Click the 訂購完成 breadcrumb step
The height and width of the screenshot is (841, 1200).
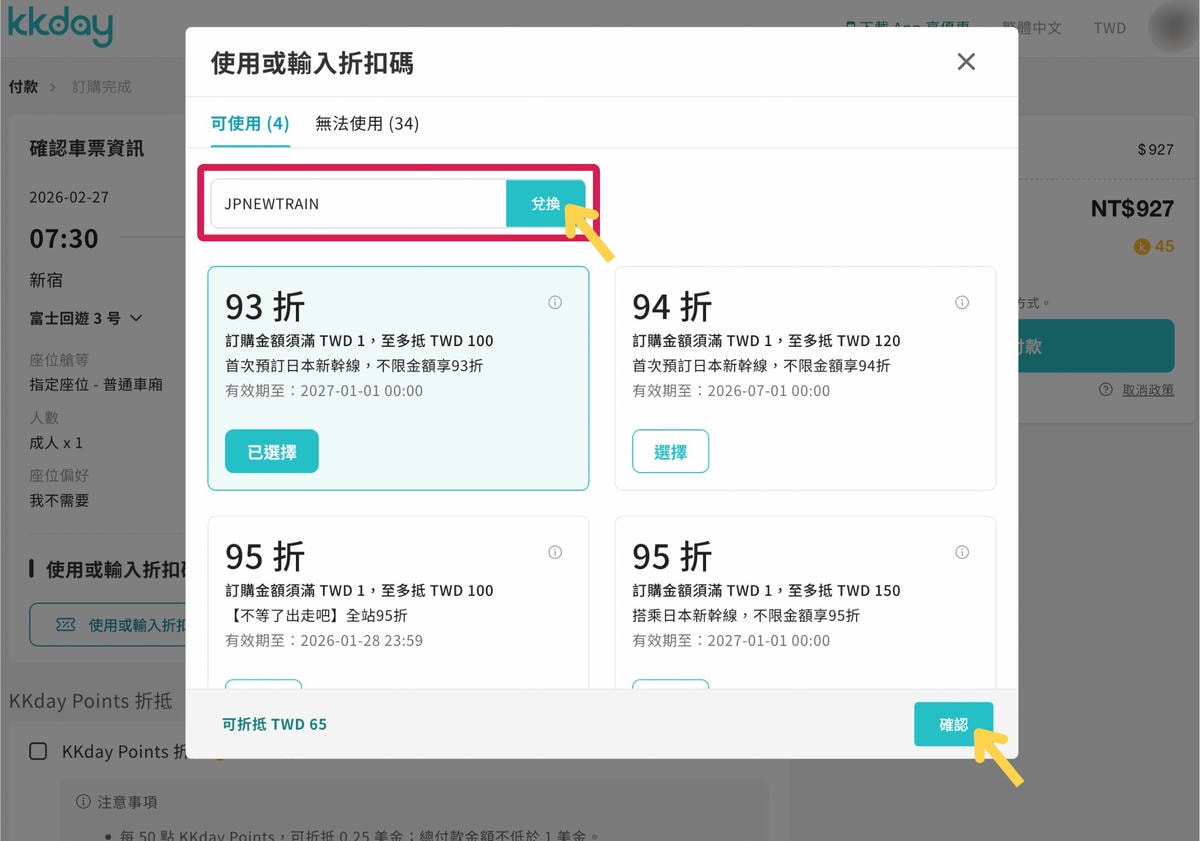point(101,87)
